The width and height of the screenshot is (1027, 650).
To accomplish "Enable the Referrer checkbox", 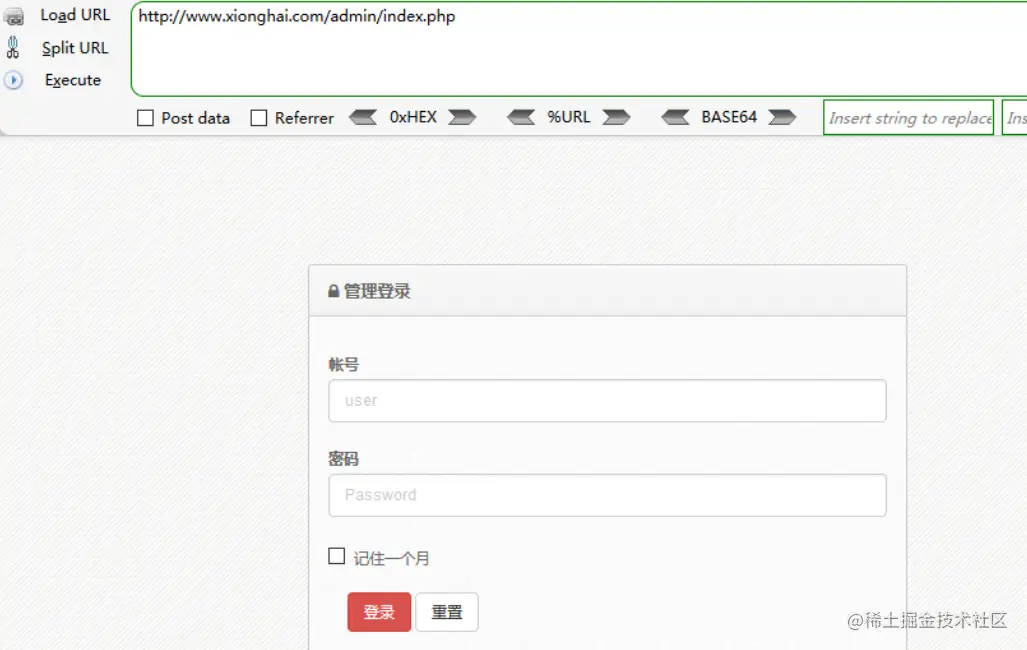I will click(259, 118).
